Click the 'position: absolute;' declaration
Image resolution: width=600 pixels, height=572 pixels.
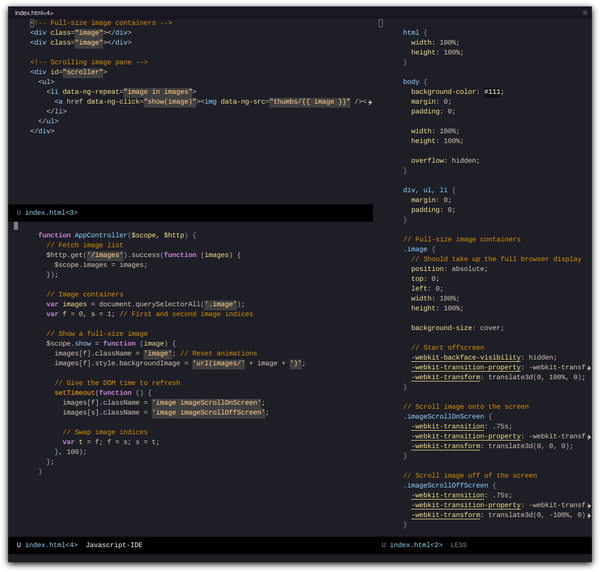click(x=450, y=269)
